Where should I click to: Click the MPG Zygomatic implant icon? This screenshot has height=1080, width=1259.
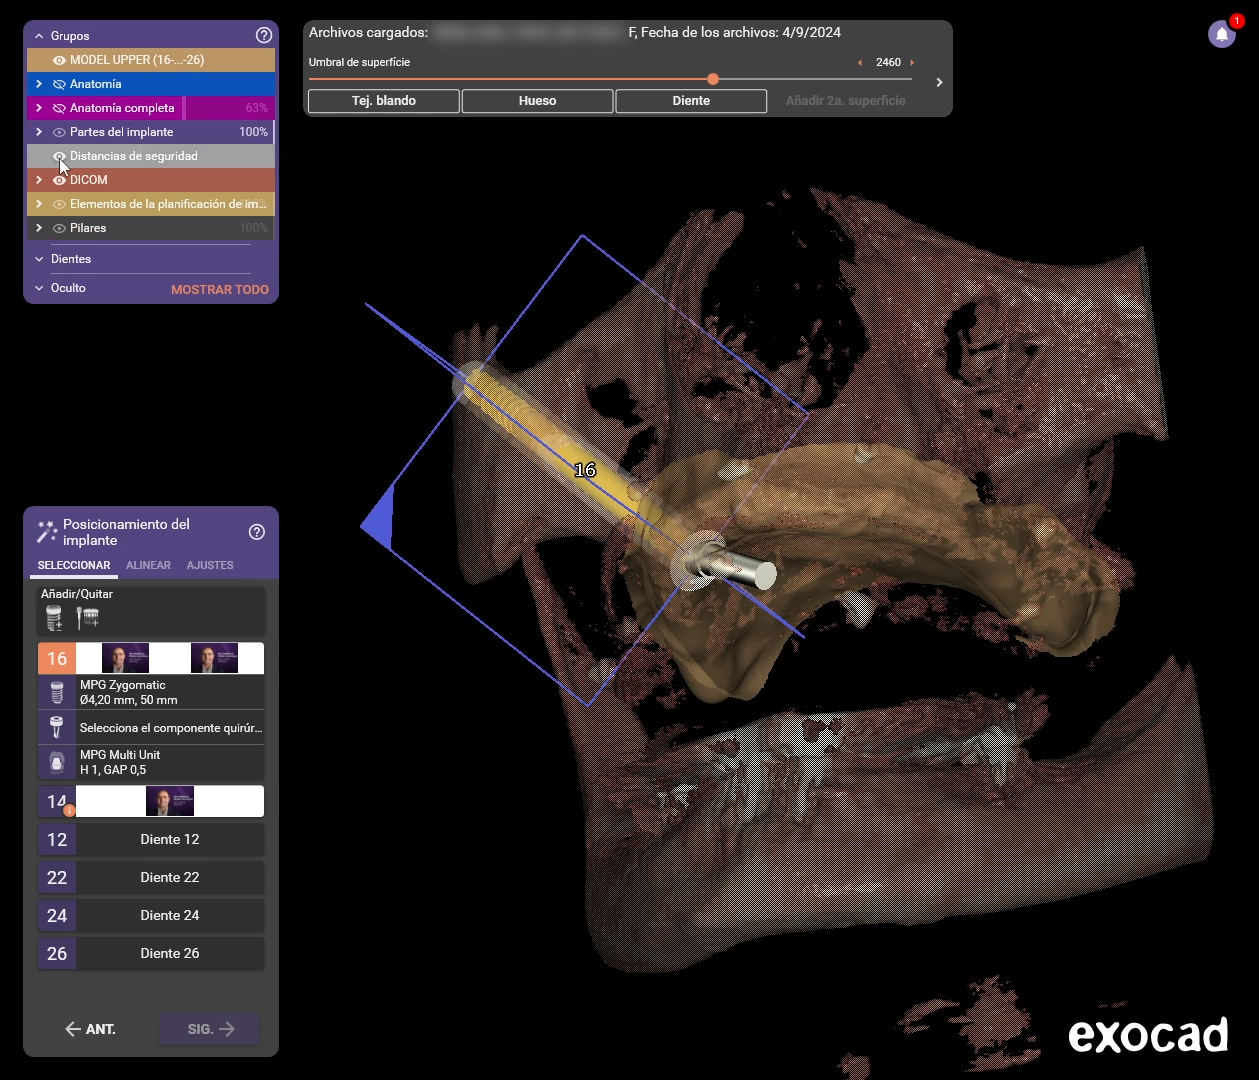[57, 693]
